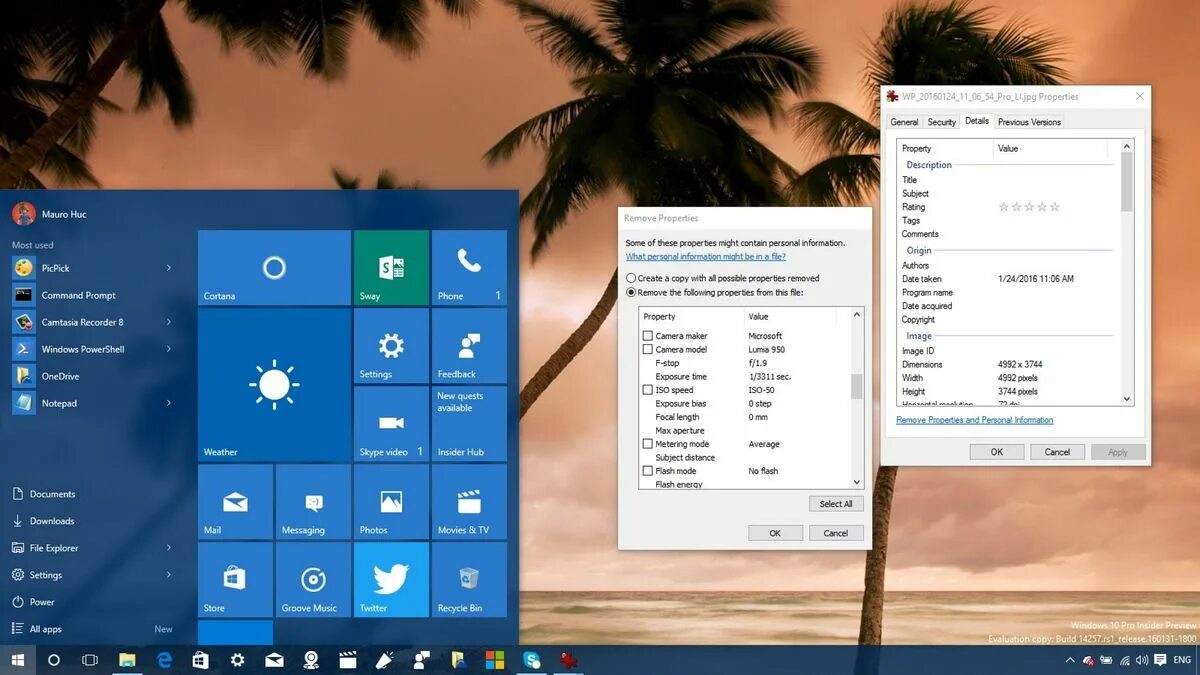Viewport: 1200px width, 675px height.
Task: Open the Mail tile
Action: tap(235, 501)
